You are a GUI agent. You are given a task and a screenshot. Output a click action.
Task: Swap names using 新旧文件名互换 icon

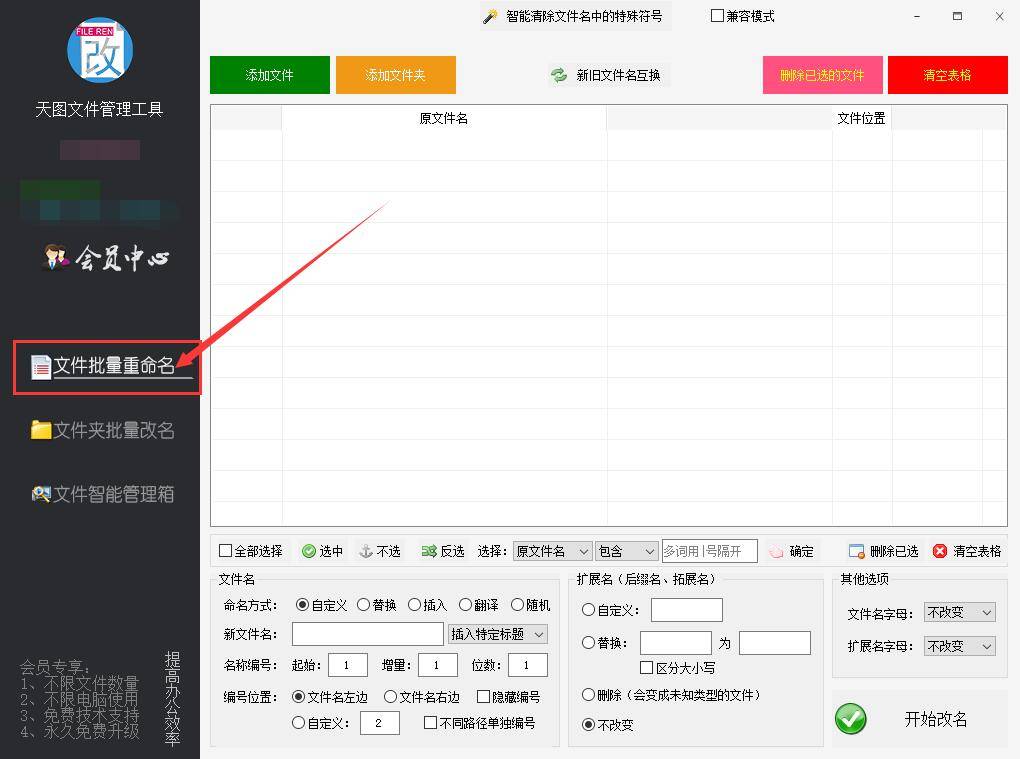[x=559, y=75]
